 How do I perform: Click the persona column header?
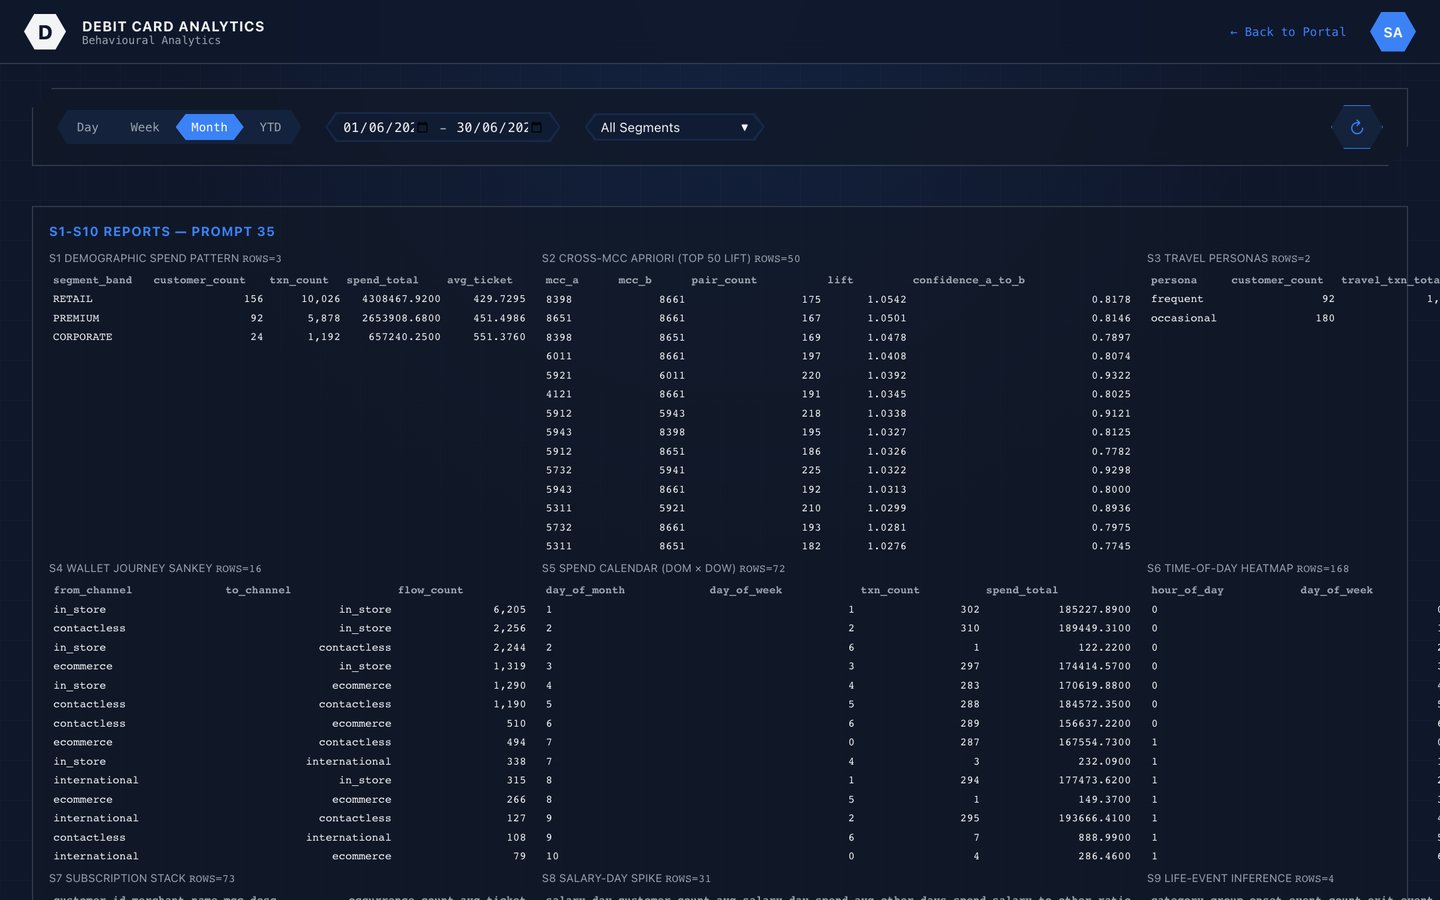(1174, 280)
